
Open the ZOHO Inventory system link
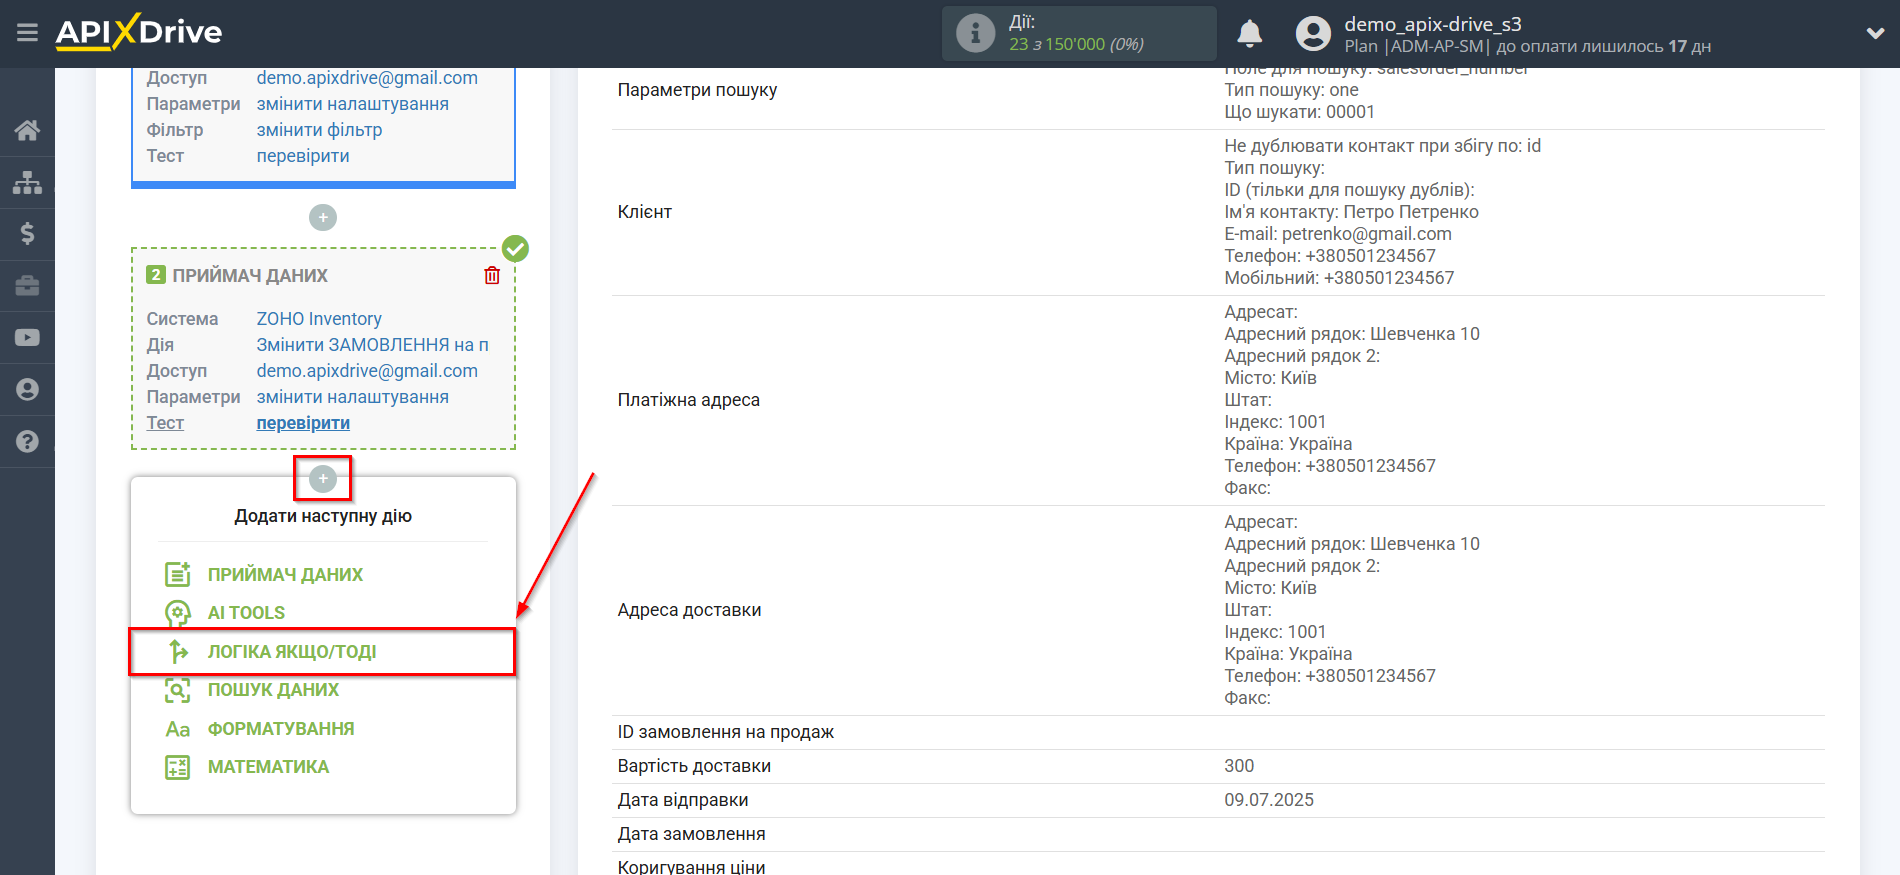pos(319,319)
